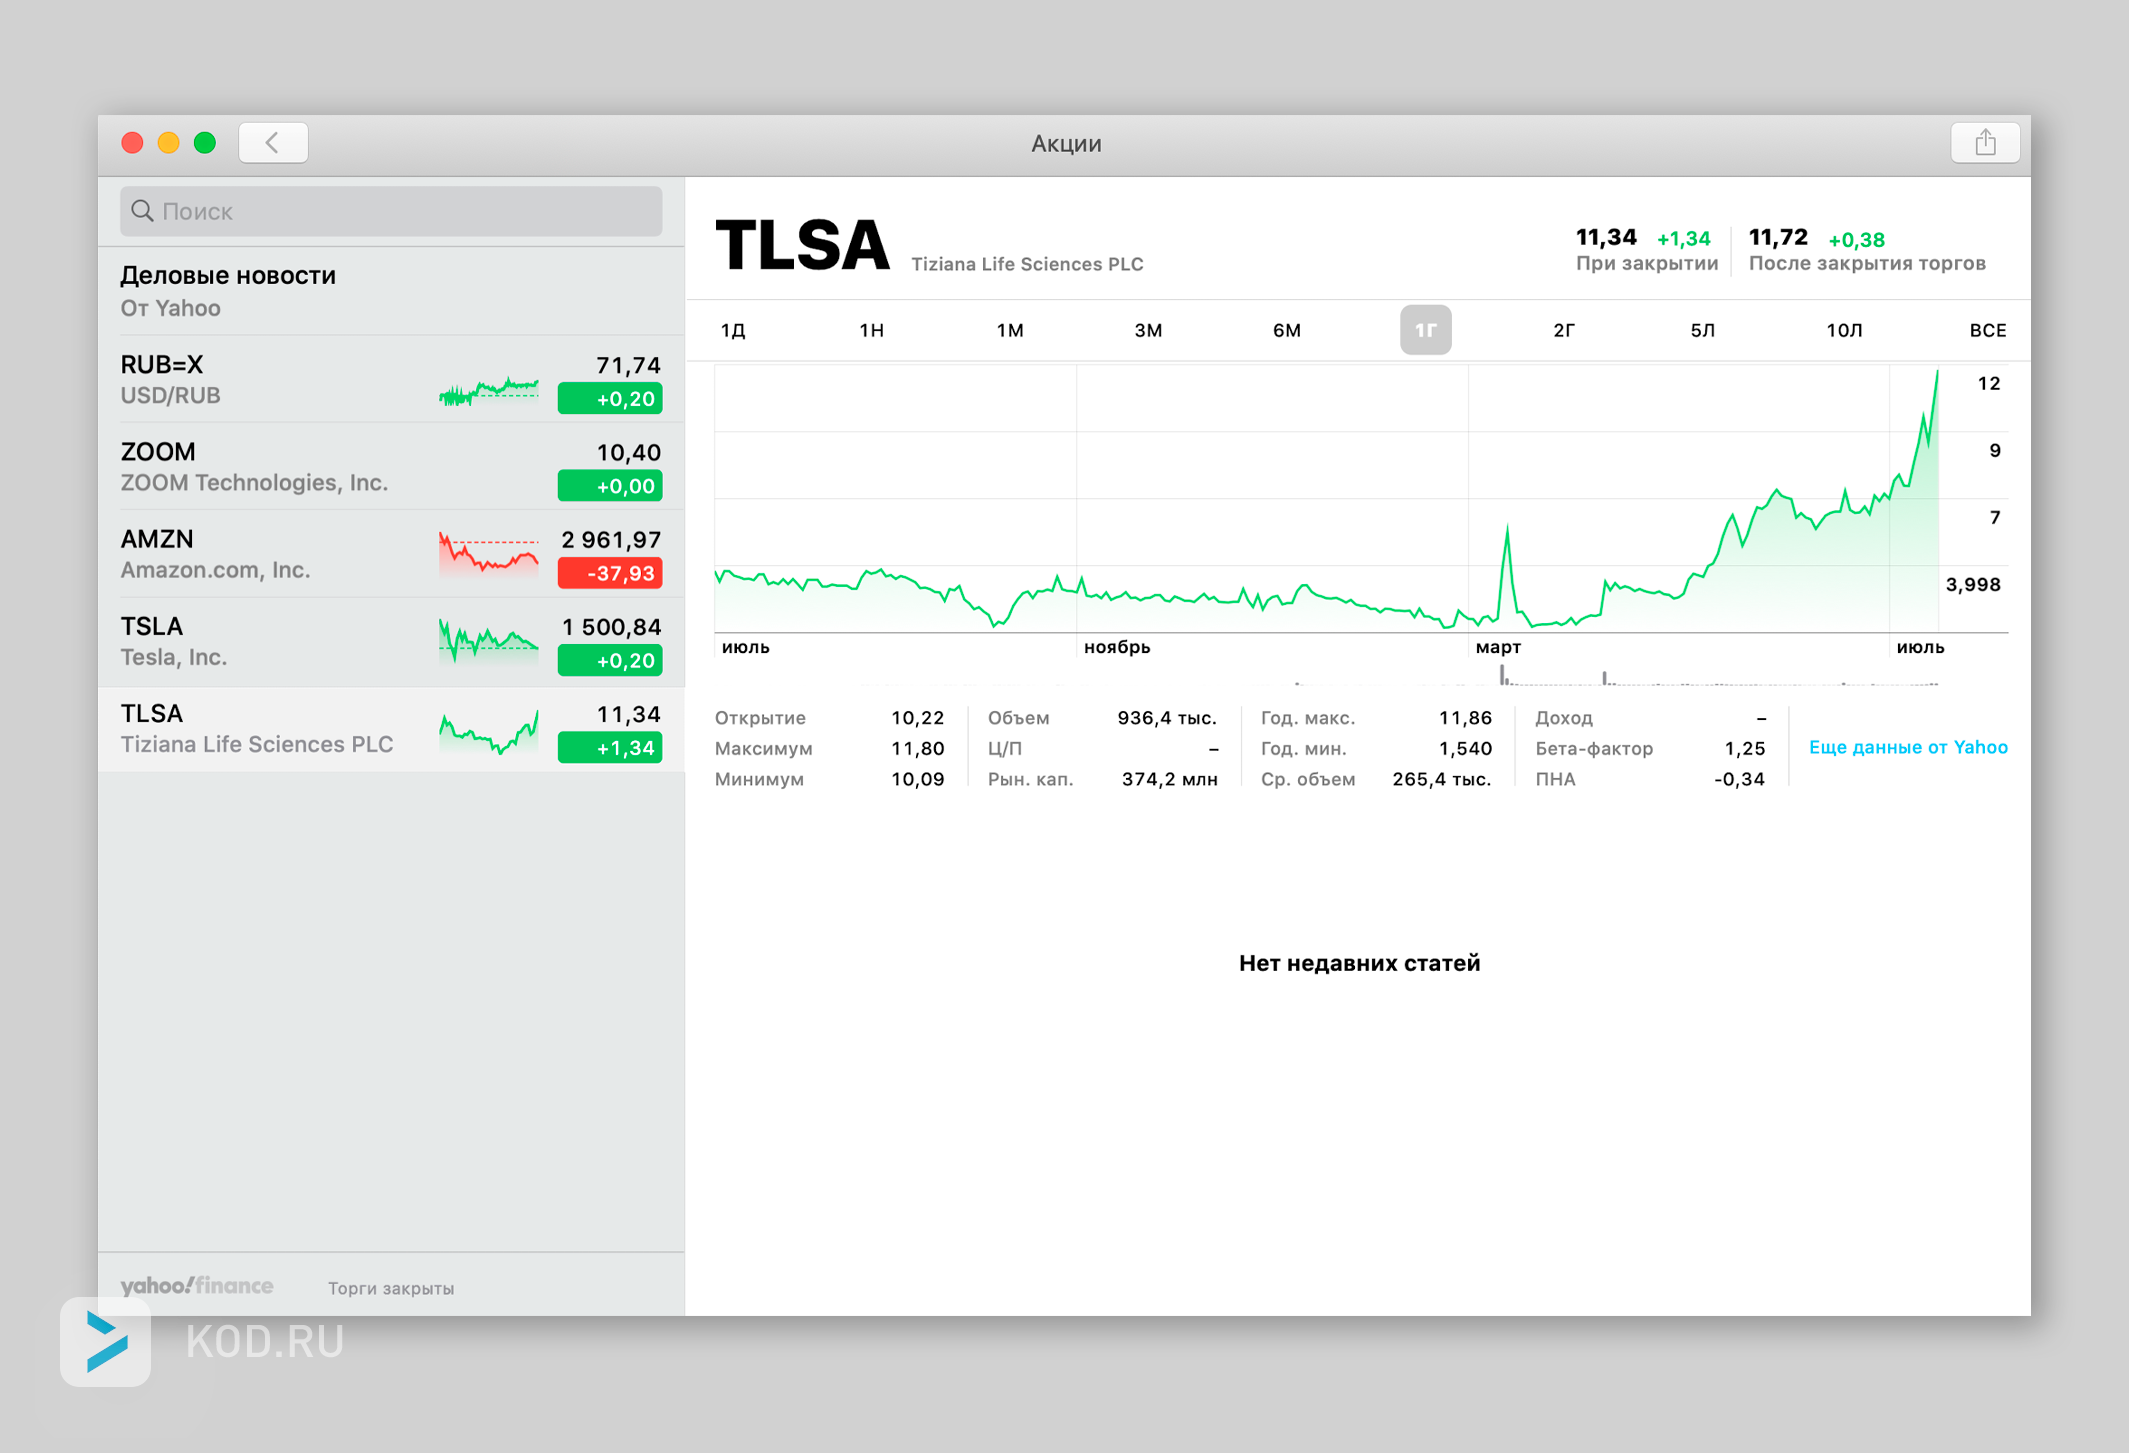Viewport: 2129px width, 1453px height.
Task: Click the back chevron button
Action: (x=273, y=143)
